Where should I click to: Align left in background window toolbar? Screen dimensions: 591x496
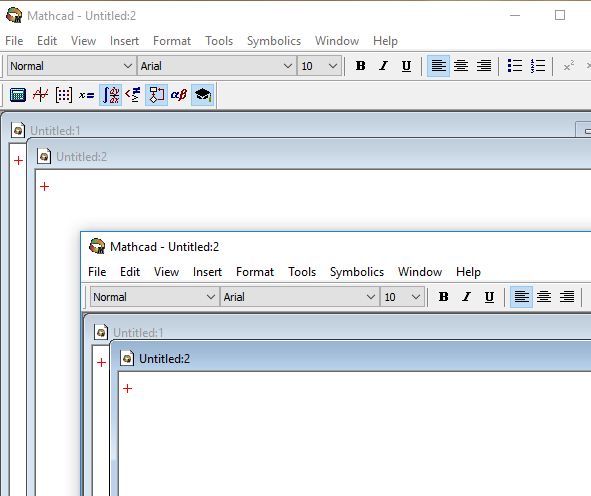click(x=438, y=66)
